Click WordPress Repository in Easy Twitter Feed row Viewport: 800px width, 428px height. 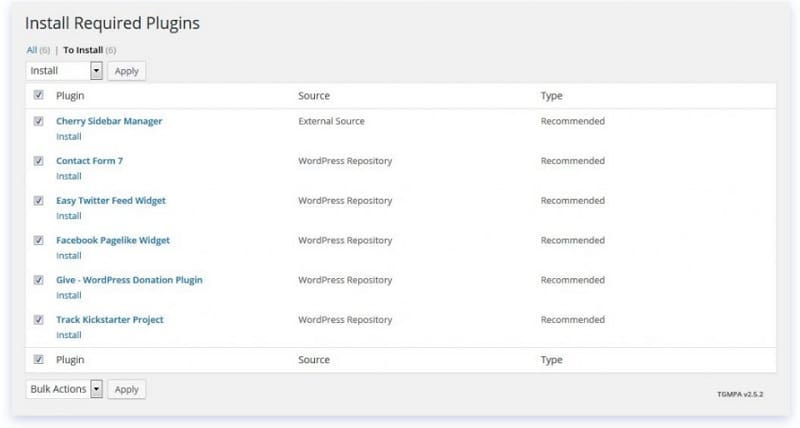point(345,200)
